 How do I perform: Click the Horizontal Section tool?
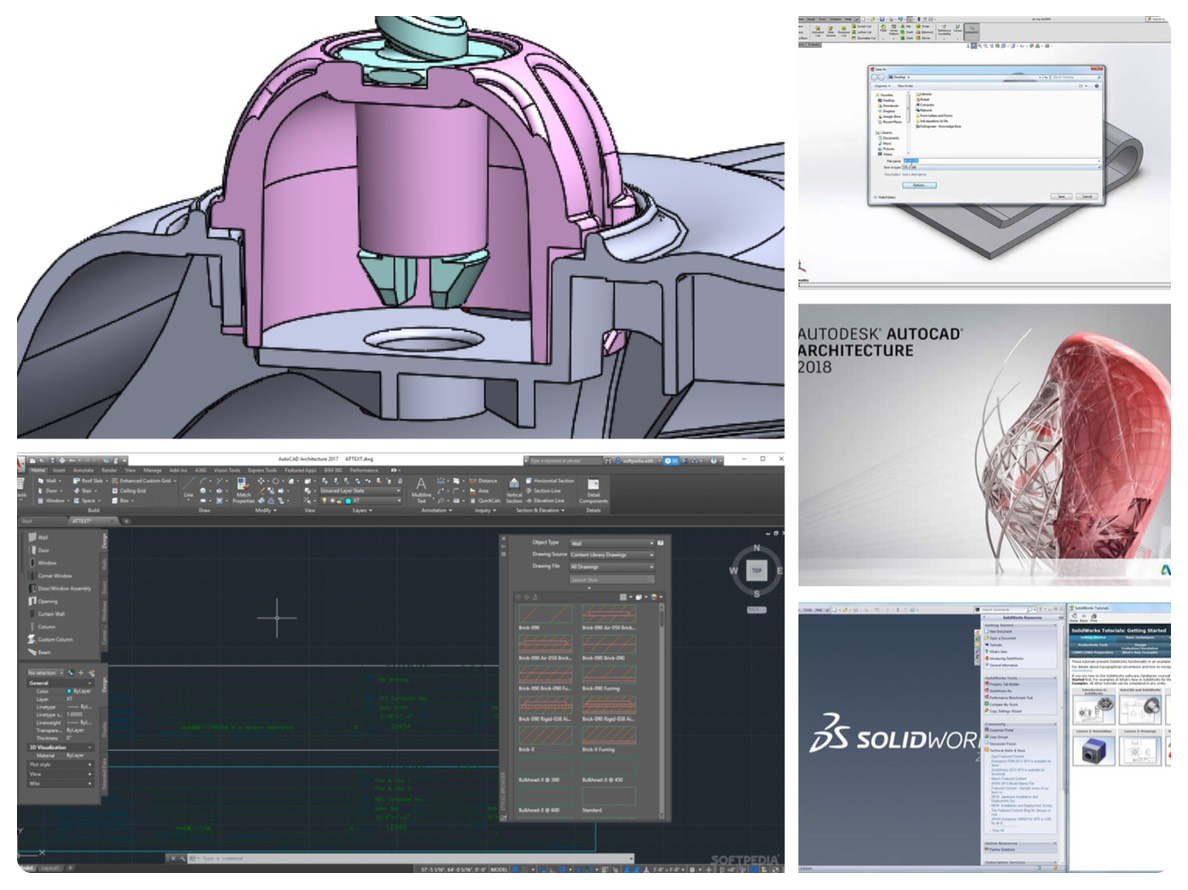[550, 481]
